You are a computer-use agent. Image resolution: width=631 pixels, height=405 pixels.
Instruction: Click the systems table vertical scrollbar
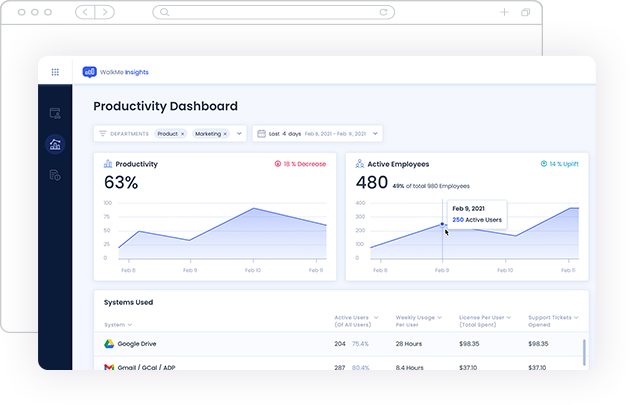584,350
